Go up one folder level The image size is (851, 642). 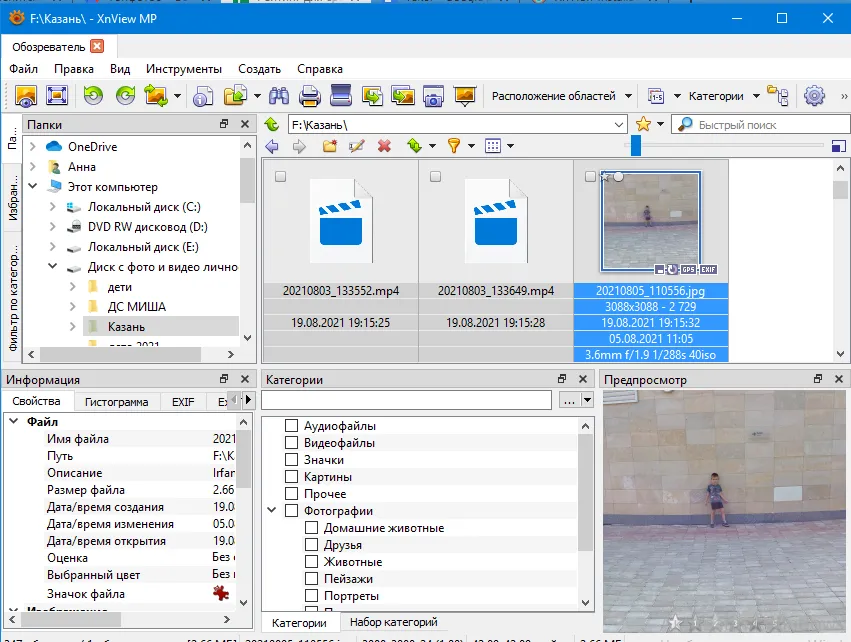coord(272,125)
